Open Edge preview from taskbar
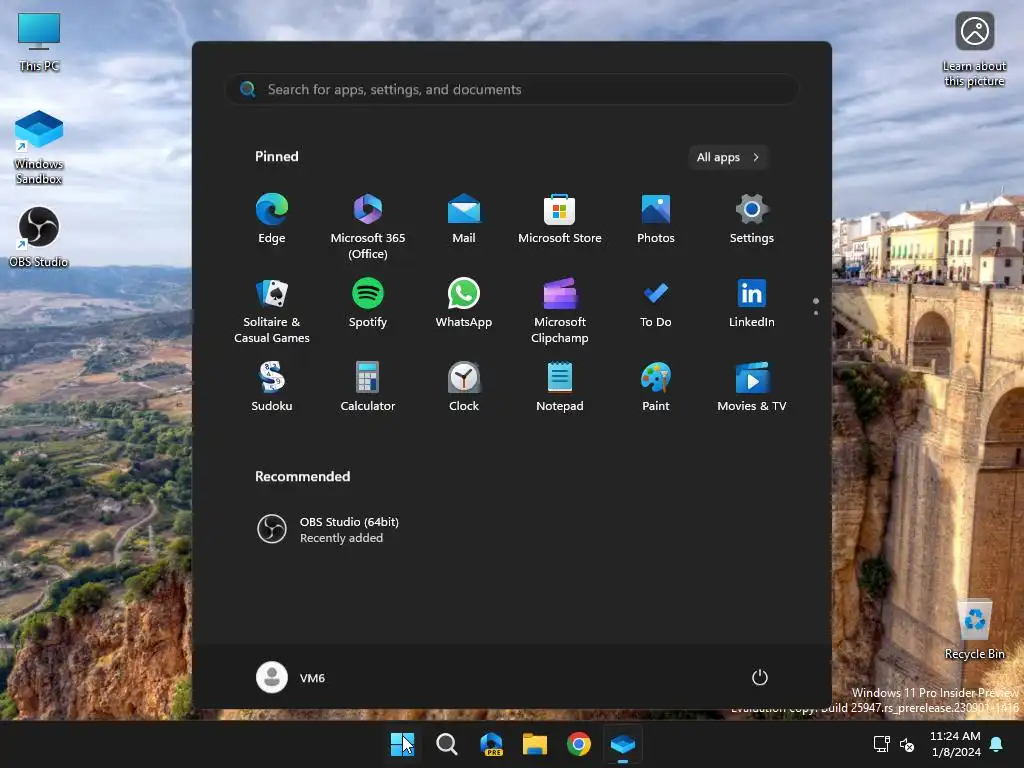The height and width of the screenshot is (768, 1024). coord(491,744)
